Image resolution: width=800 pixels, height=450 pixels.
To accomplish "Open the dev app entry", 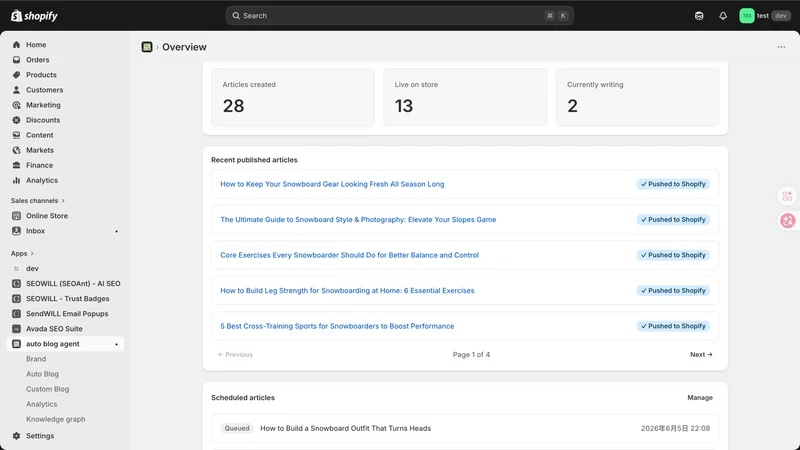I will [32, 268].
